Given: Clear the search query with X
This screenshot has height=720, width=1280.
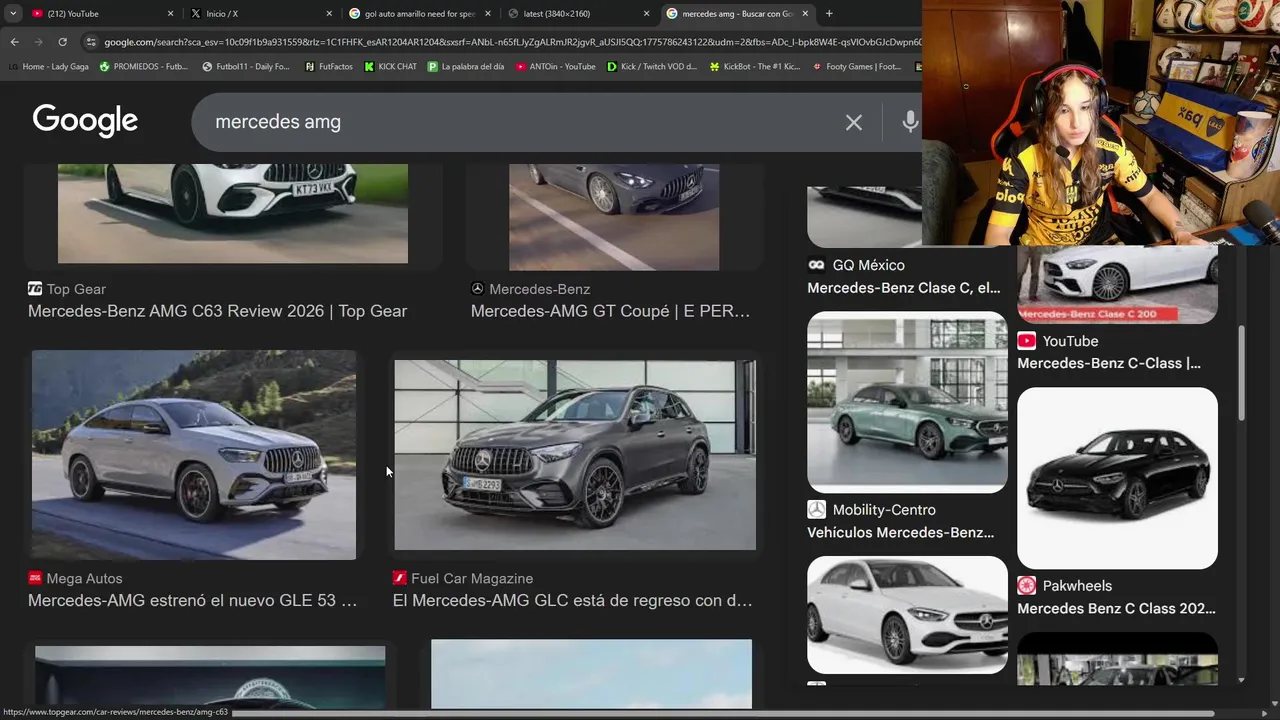Looking at the screenshot, I should [853, 122].
